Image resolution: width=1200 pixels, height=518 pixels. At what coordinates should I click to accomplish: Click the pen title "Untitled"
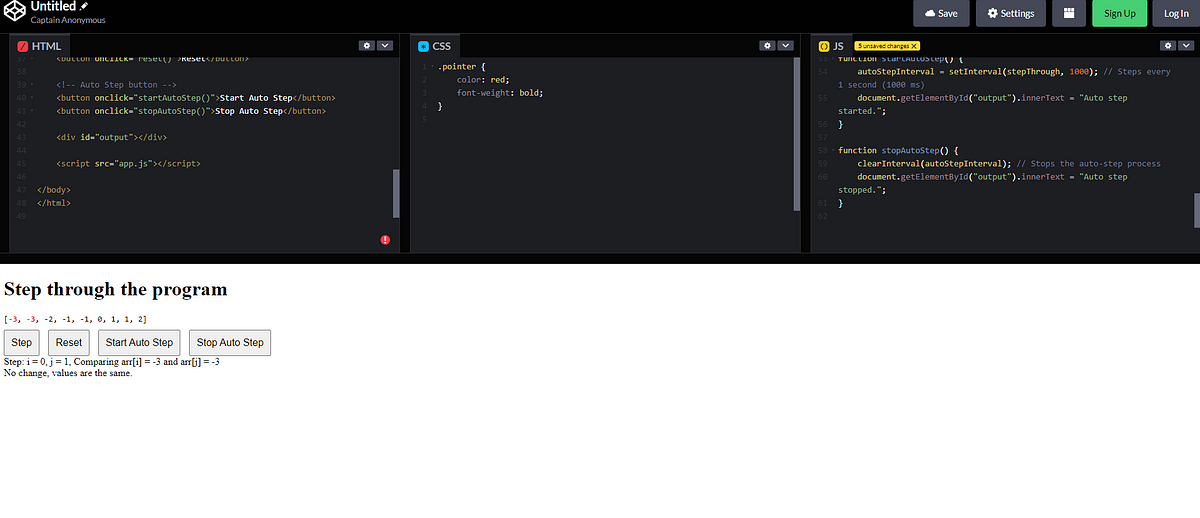click(x=53, y=7)
